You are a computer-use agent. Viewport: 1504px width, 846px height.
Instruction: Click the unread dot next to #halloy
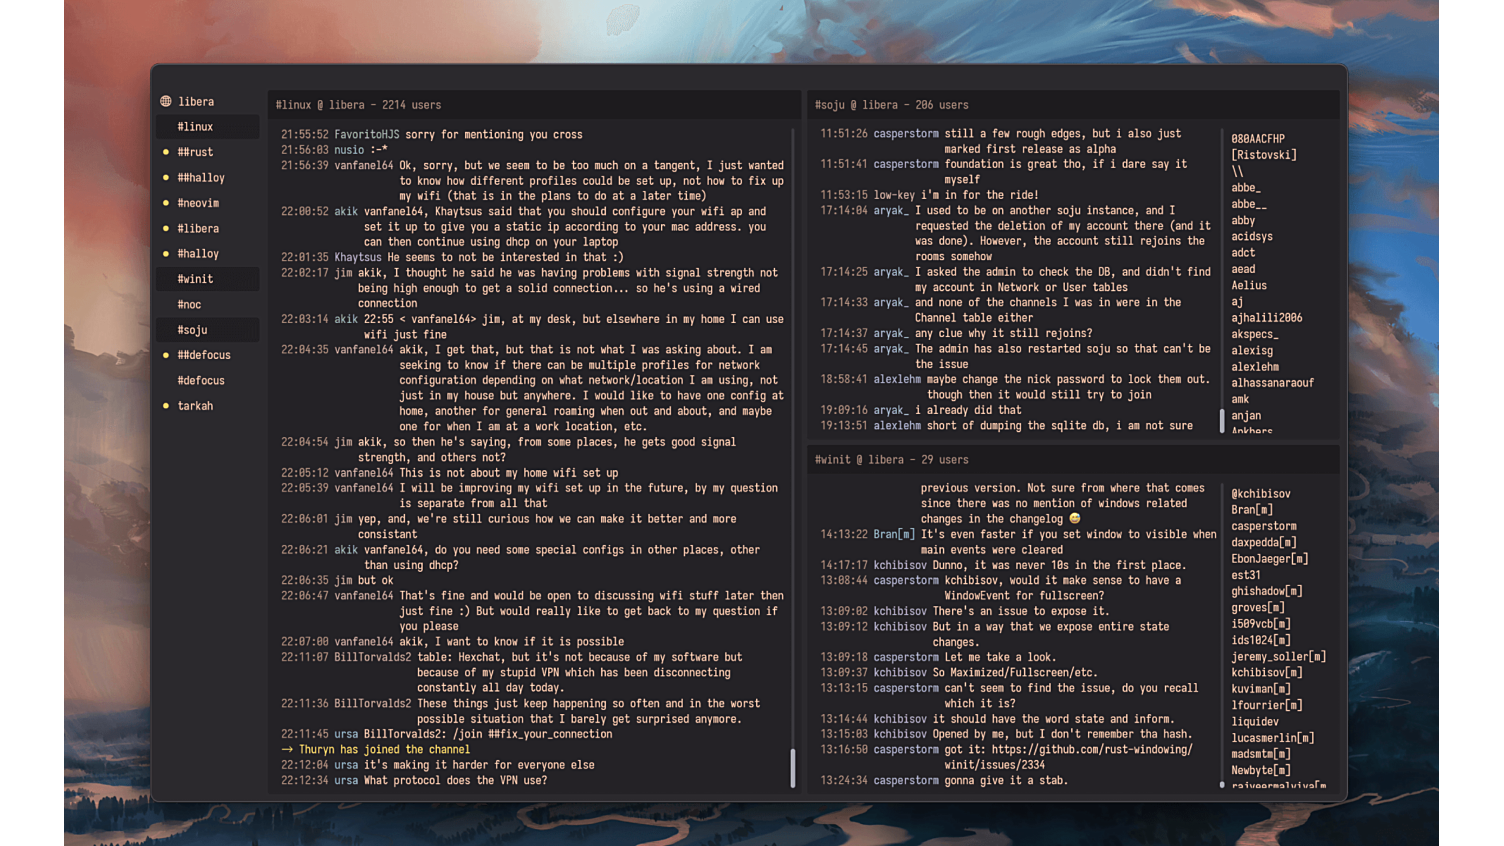166,253
